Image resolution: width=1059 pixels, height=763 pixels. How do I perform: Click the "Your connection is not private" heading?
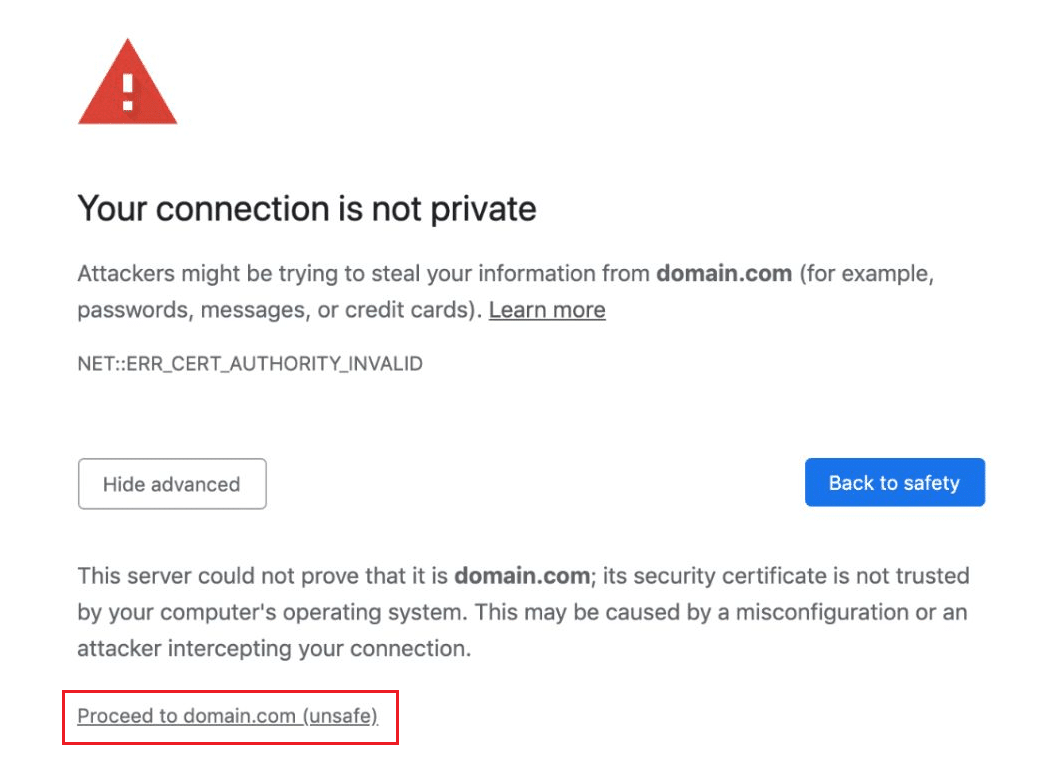(307, 209)
